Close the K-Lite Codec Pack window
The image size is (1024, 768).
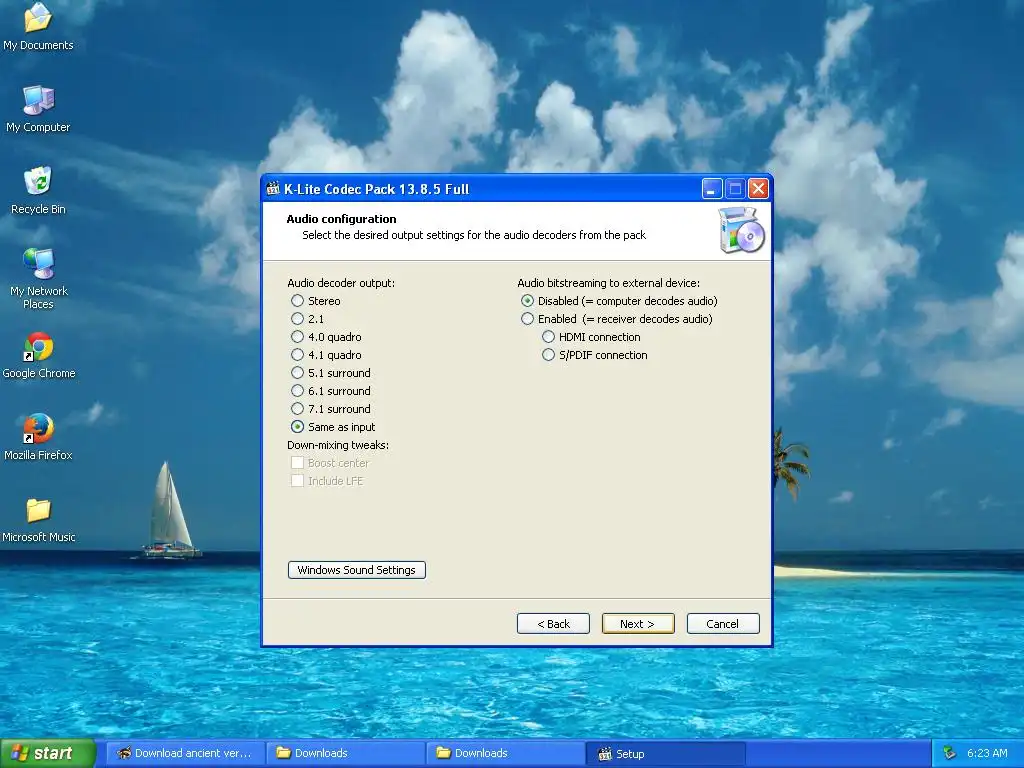click(758, 189)
